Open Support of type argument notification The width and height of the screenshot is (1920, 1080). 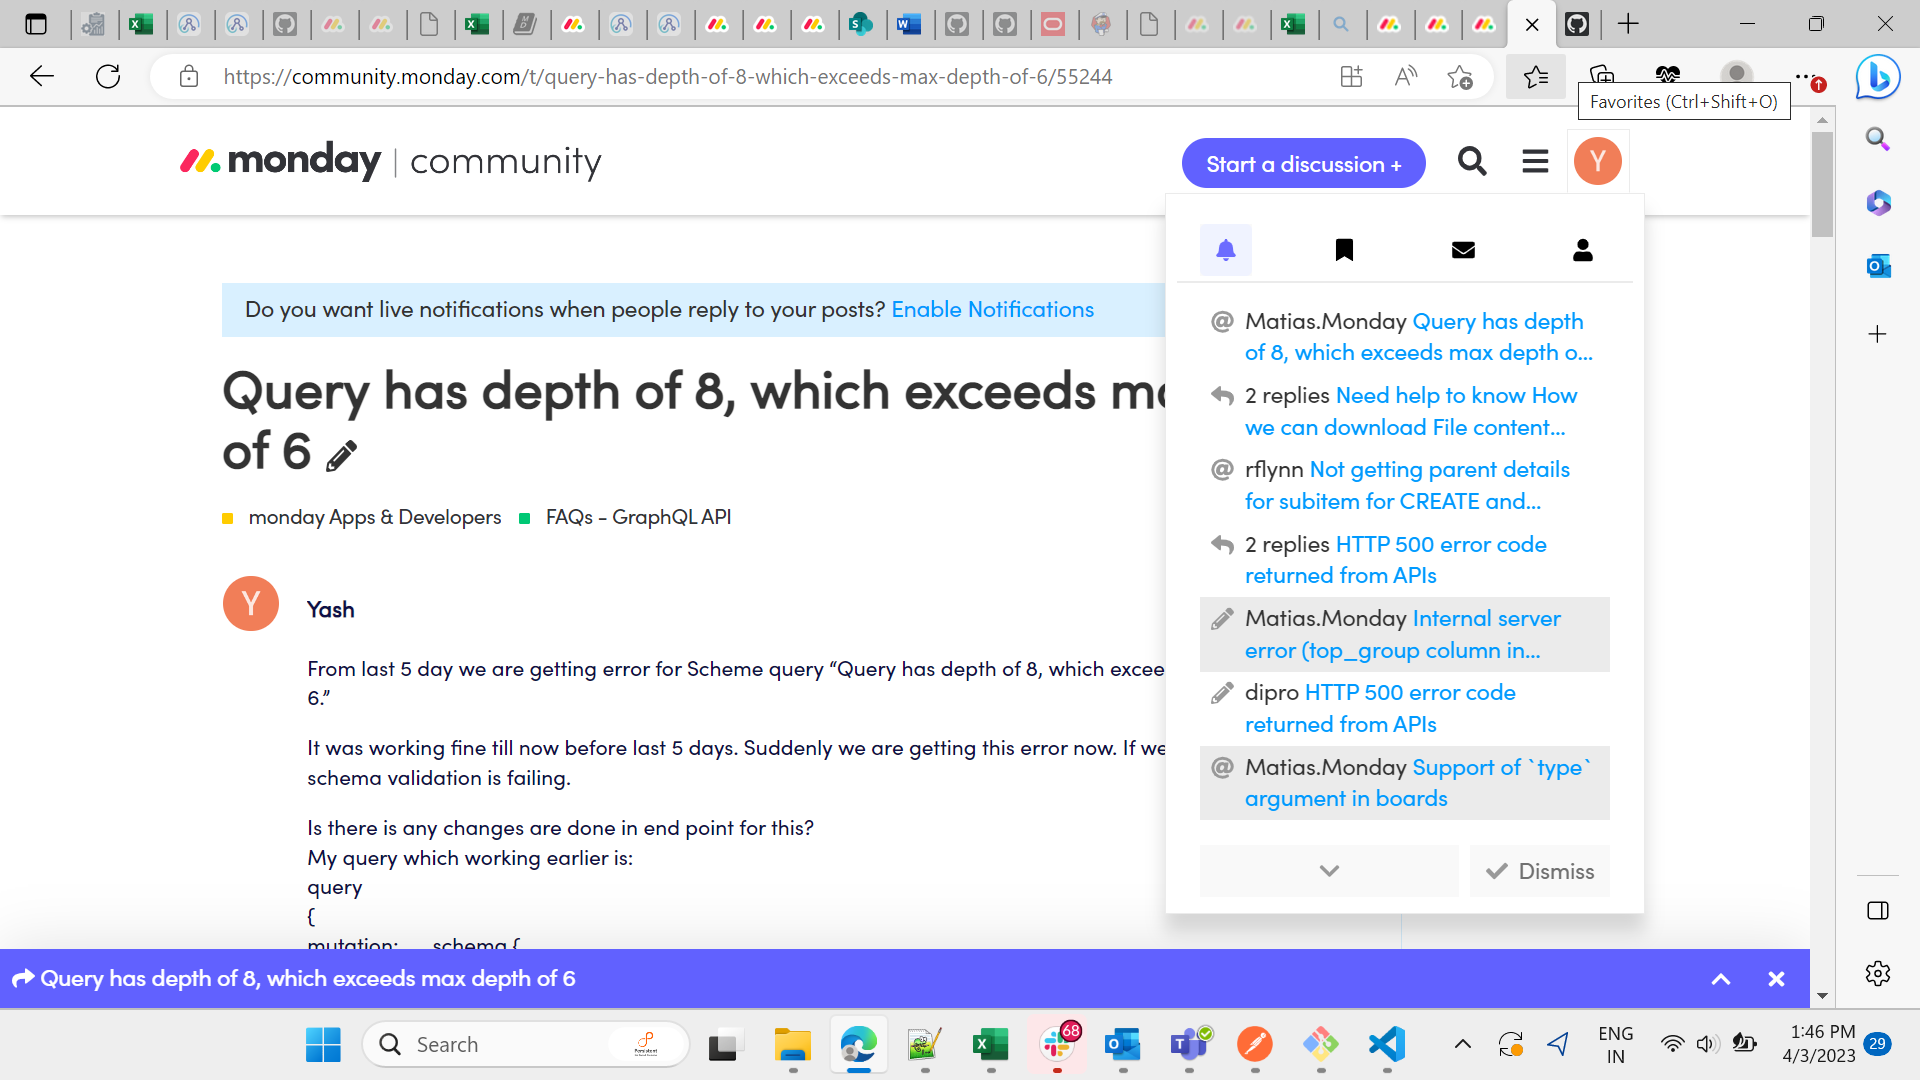pos(1404,783)
